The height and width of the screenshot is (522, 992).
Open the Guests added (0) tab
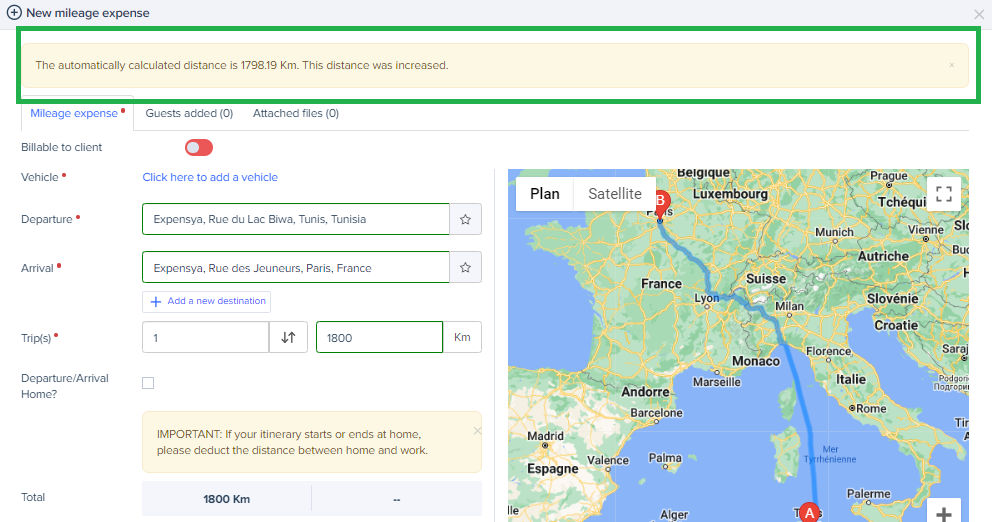pyautogui.click(x=189, y=114)
